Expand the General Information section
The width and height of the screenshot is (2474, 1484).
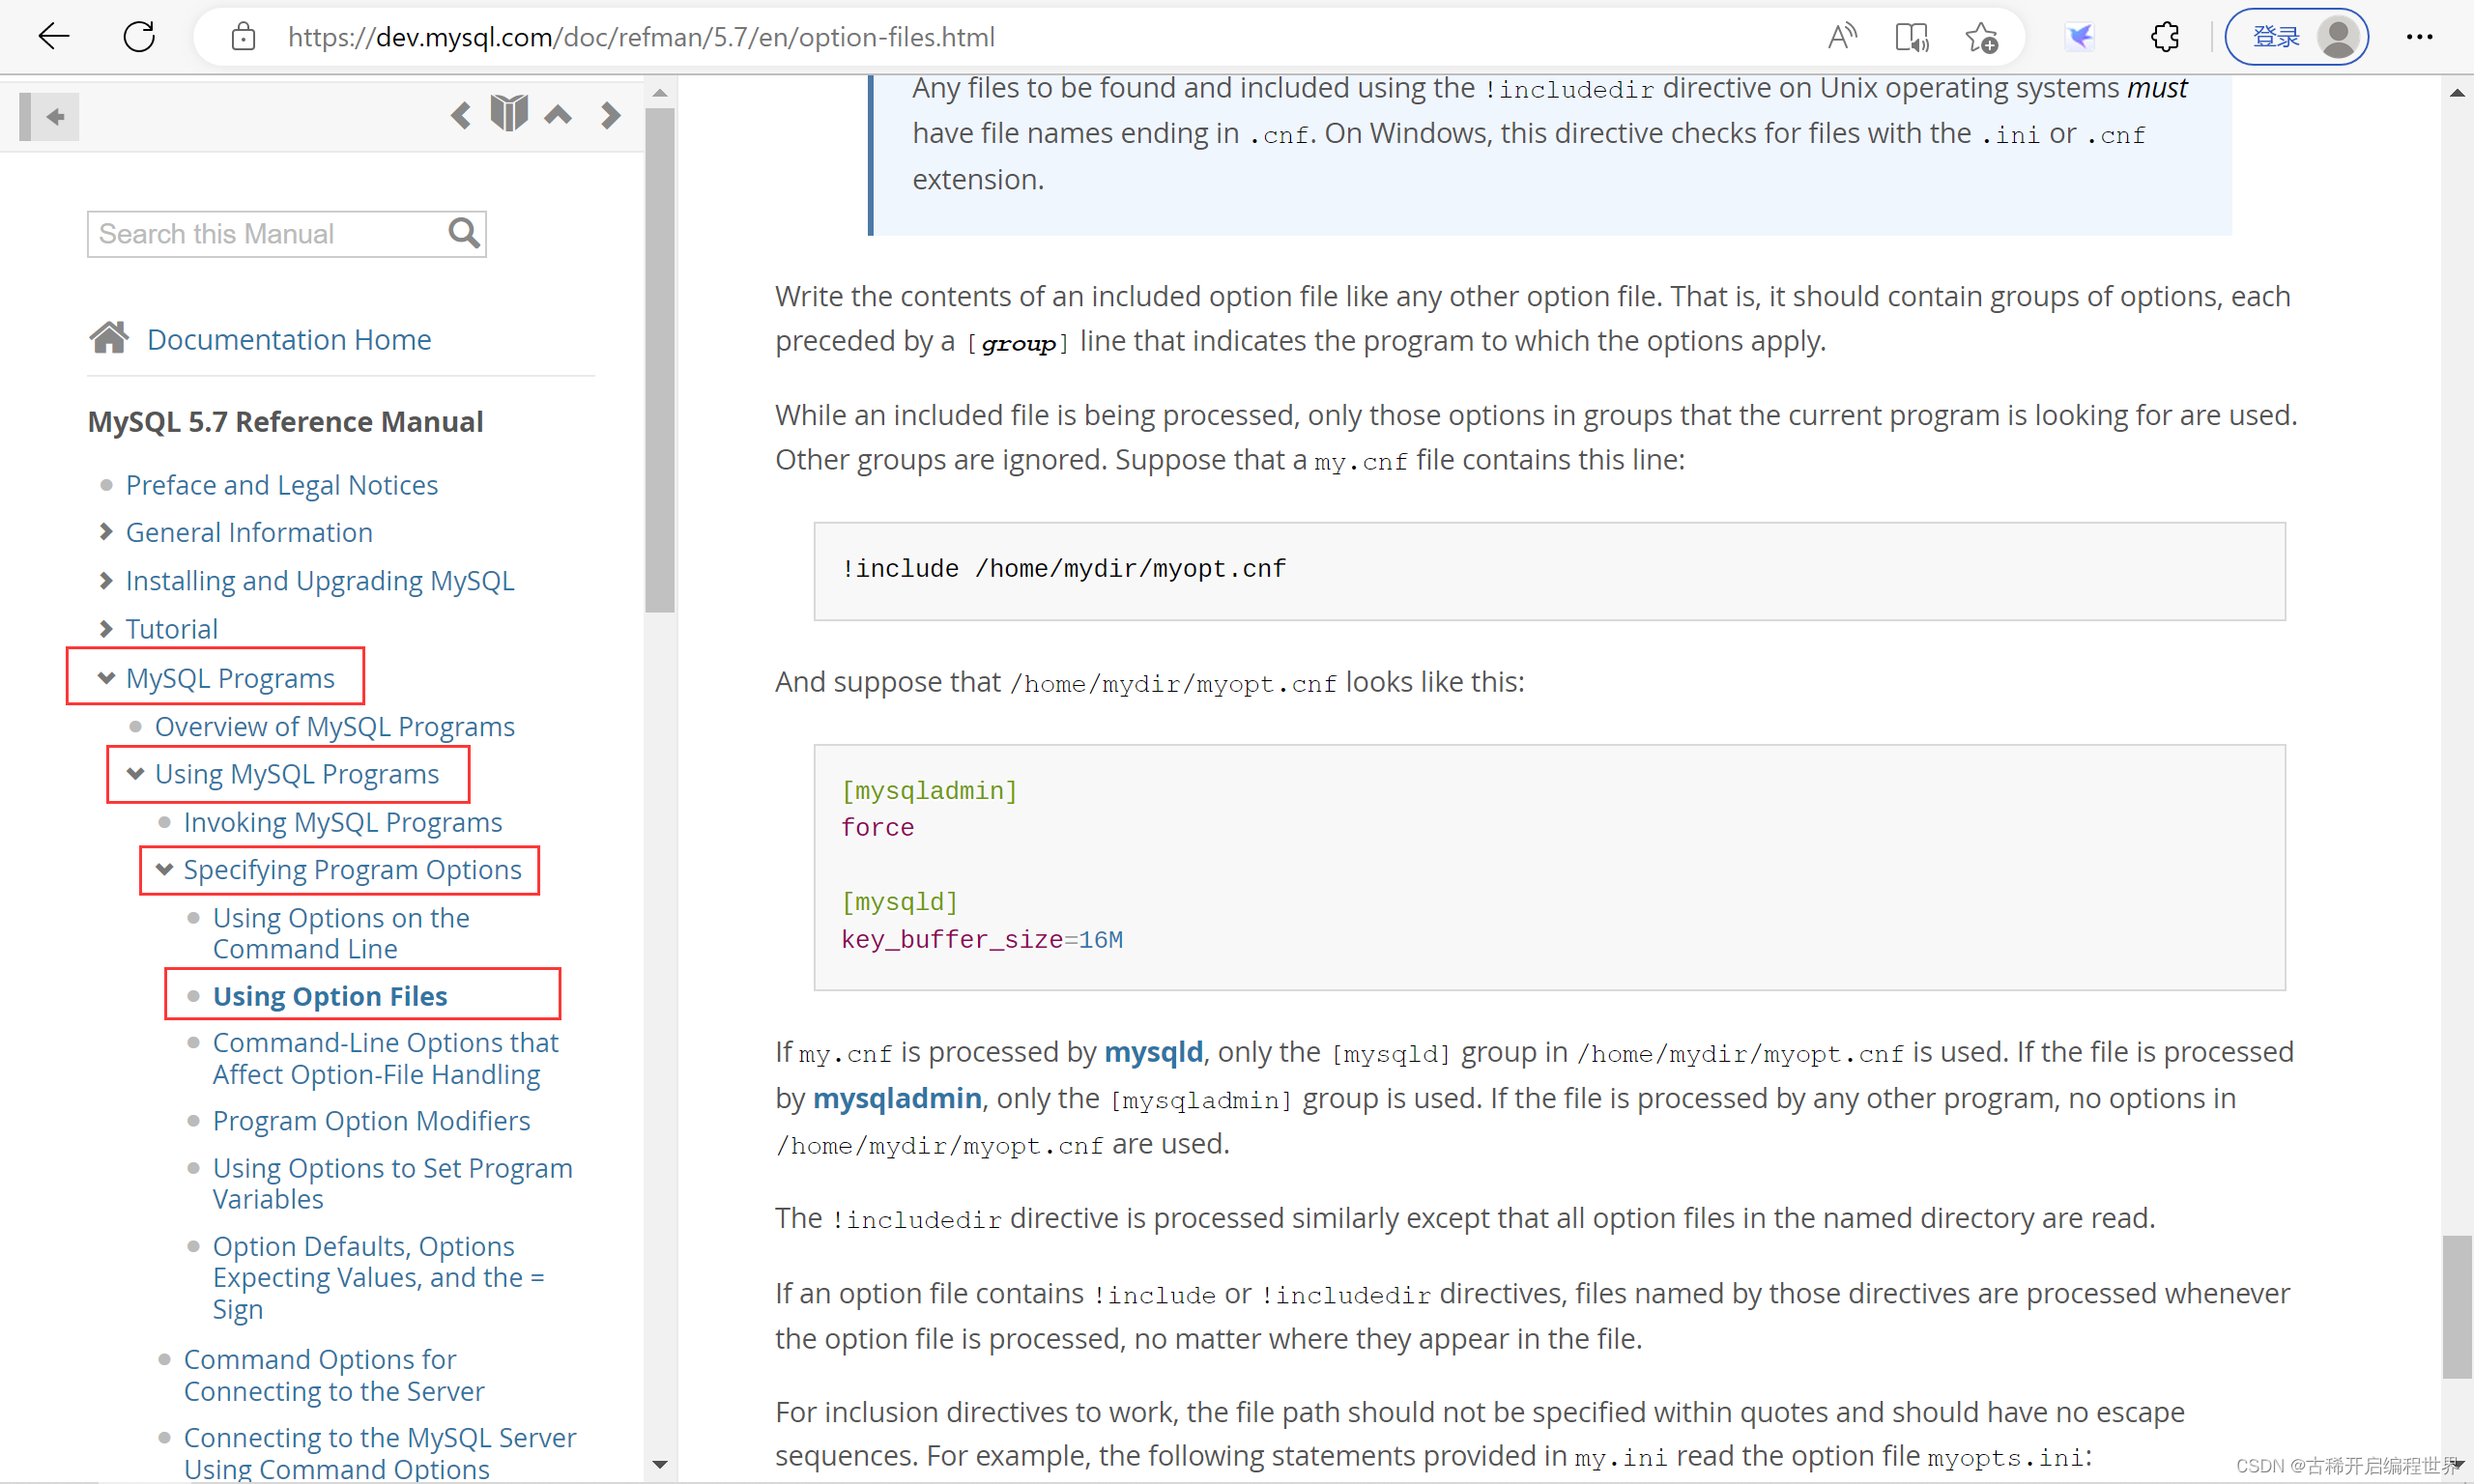click(106, 532)
